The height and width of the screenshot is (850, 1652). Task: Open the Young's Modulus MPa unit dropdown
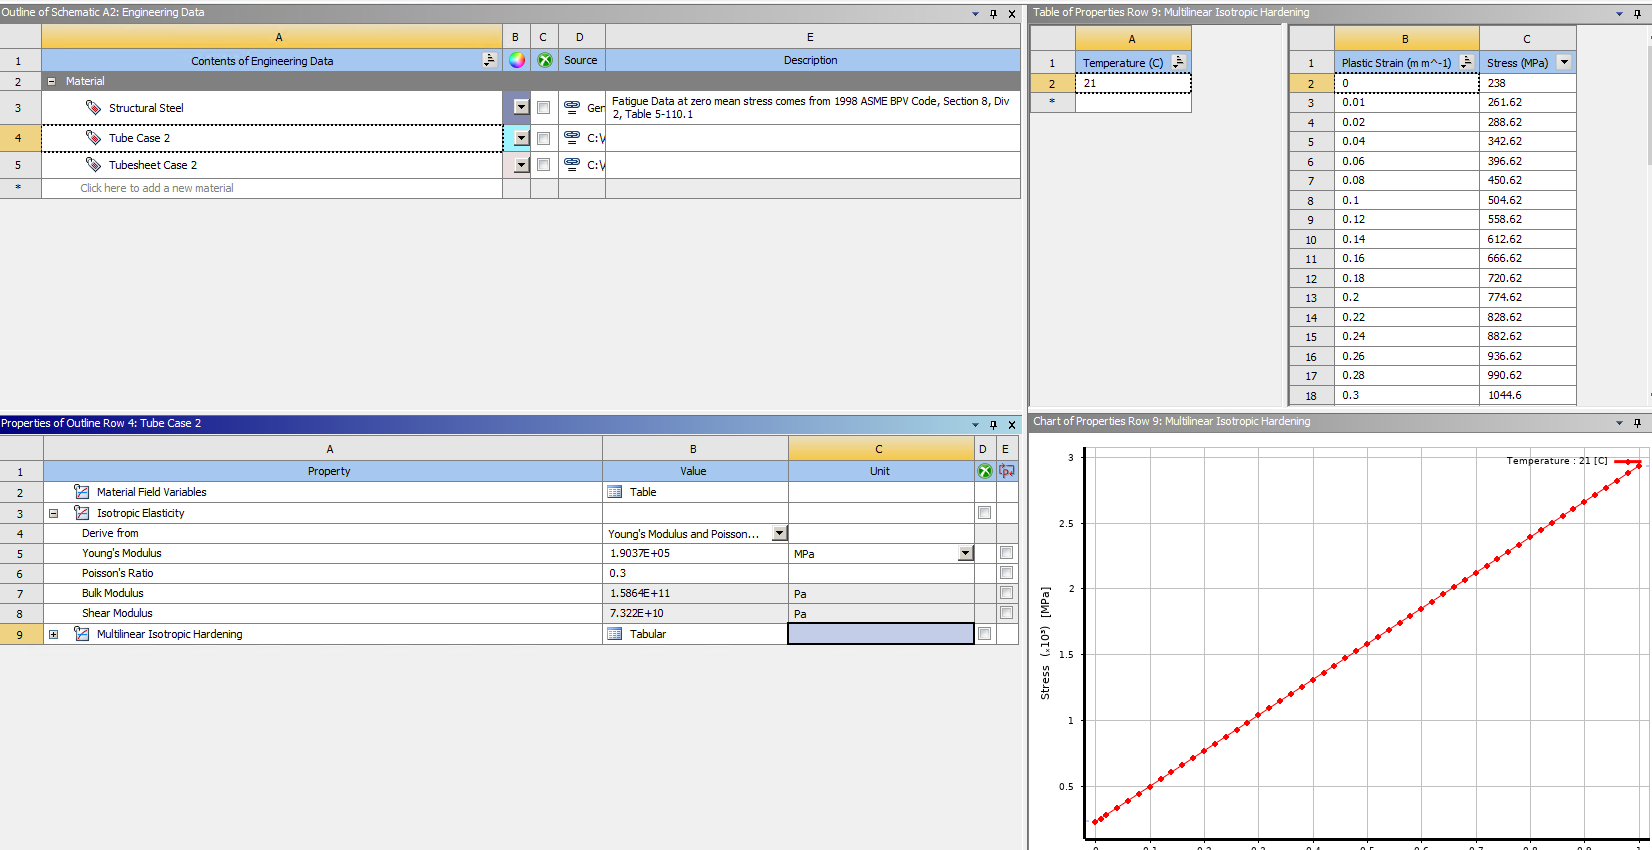click(965, 554)
